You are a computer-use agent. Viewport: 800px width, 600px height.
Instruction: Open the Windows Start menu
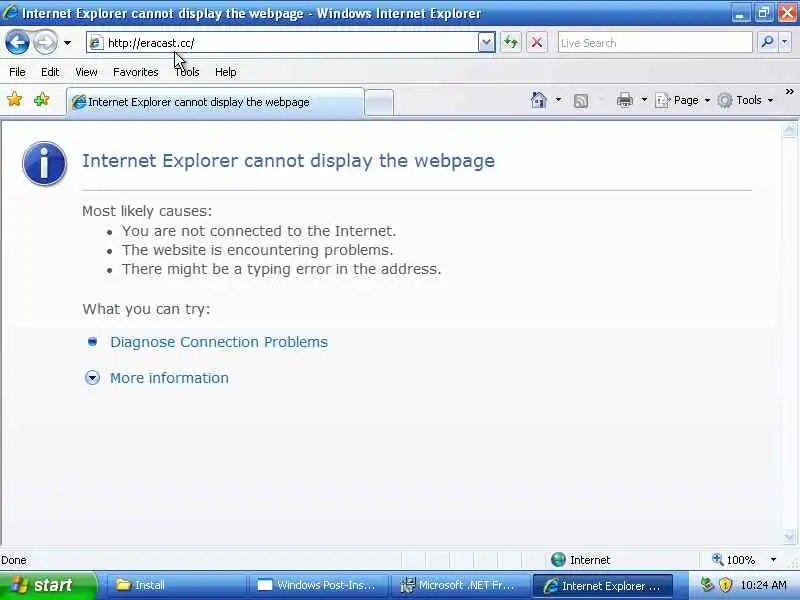coord(48,585)
